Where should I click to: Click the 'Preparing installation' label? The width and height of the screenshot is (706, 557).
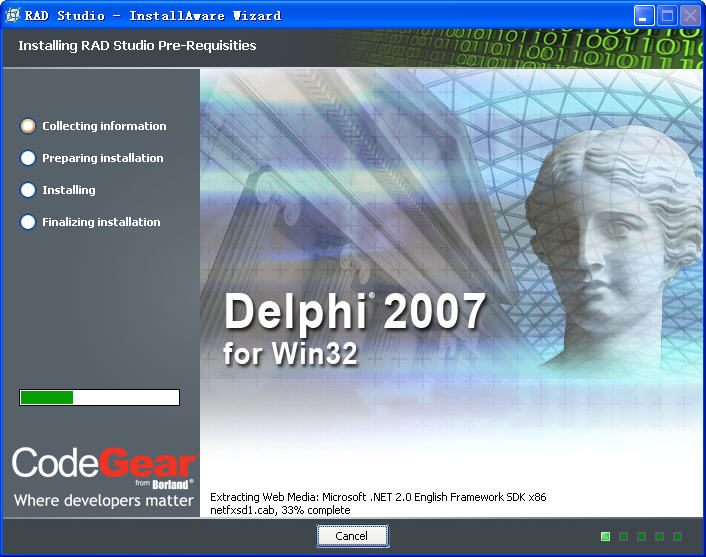click(x=103, y=158)
